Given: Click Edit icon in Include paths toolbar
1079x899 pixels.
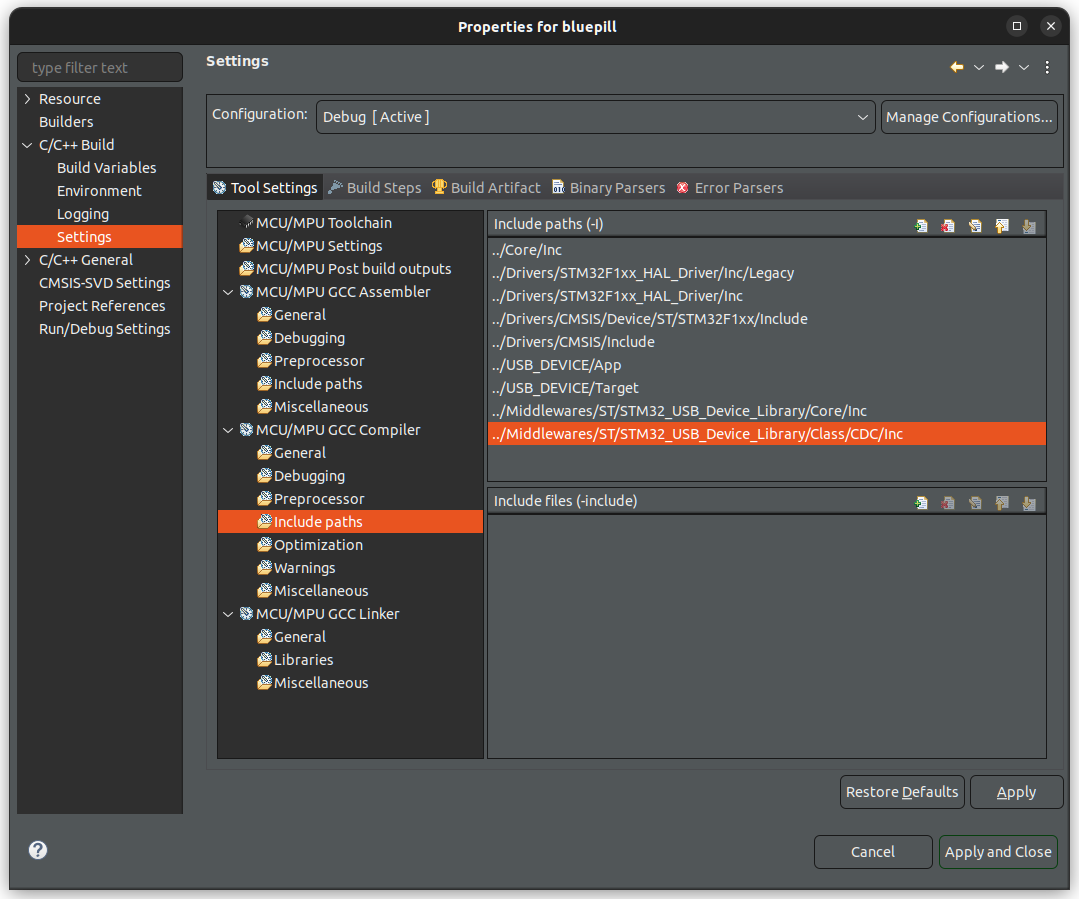Looking at the screenshot, I should (x=975, y=226).
